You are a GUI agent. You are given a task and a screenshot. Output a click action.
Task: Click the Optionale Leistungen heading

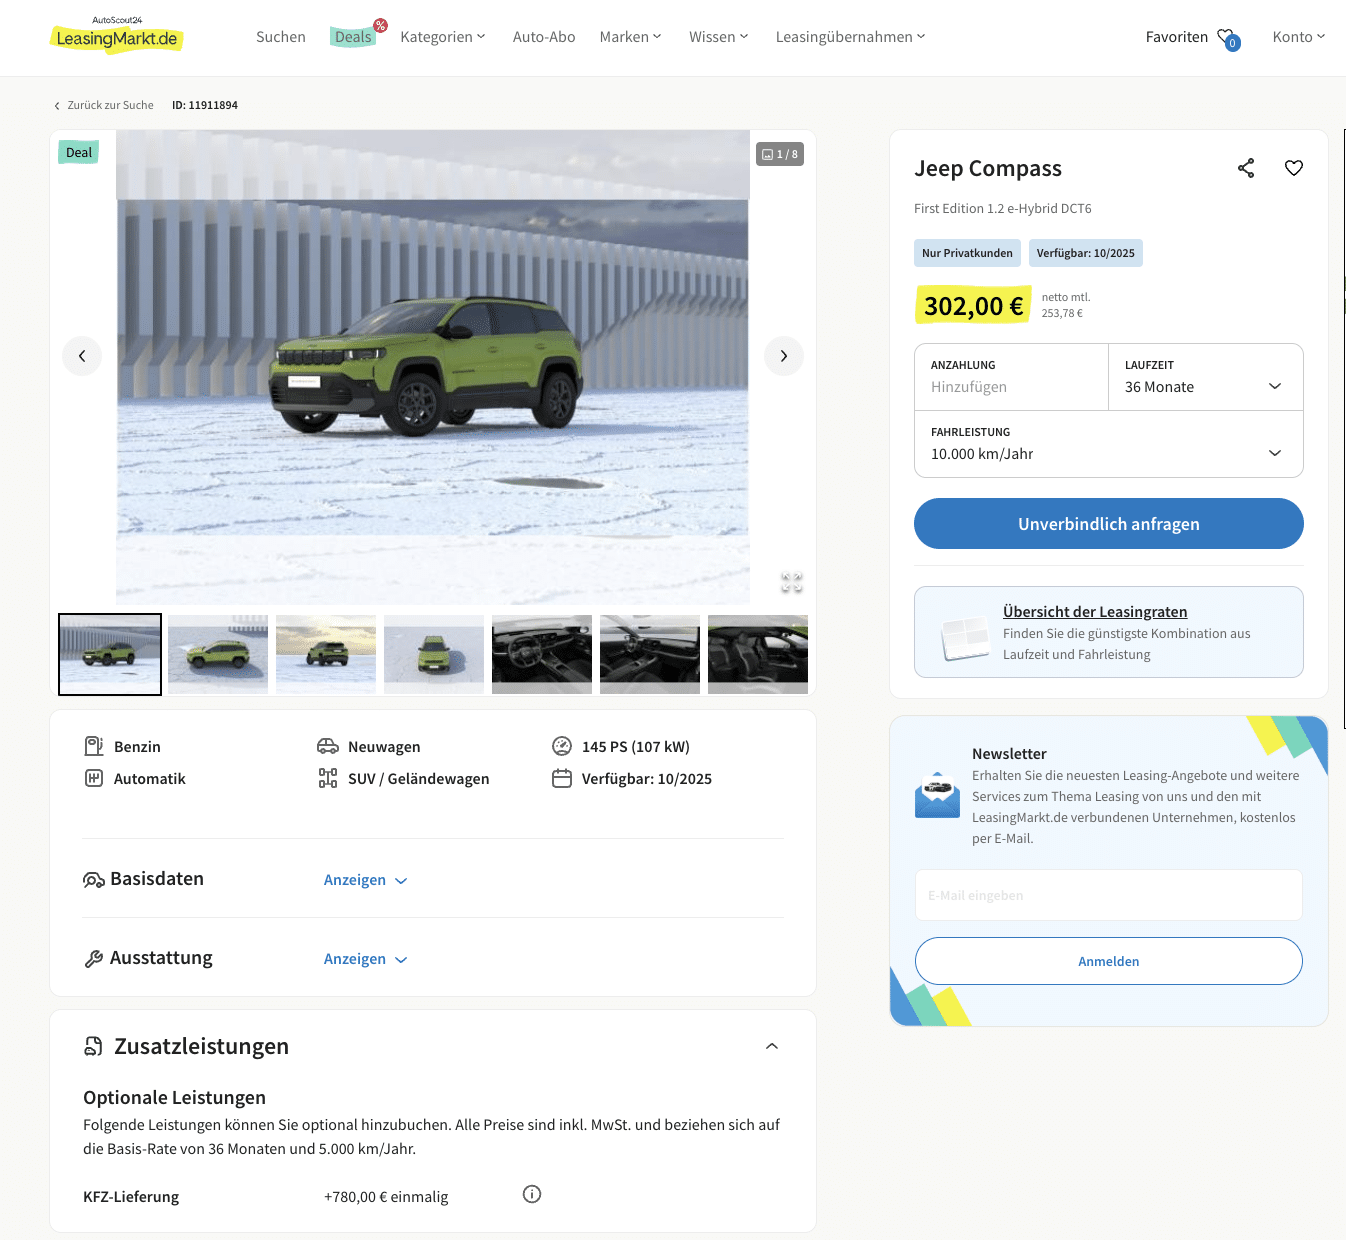pos(174,1098)
